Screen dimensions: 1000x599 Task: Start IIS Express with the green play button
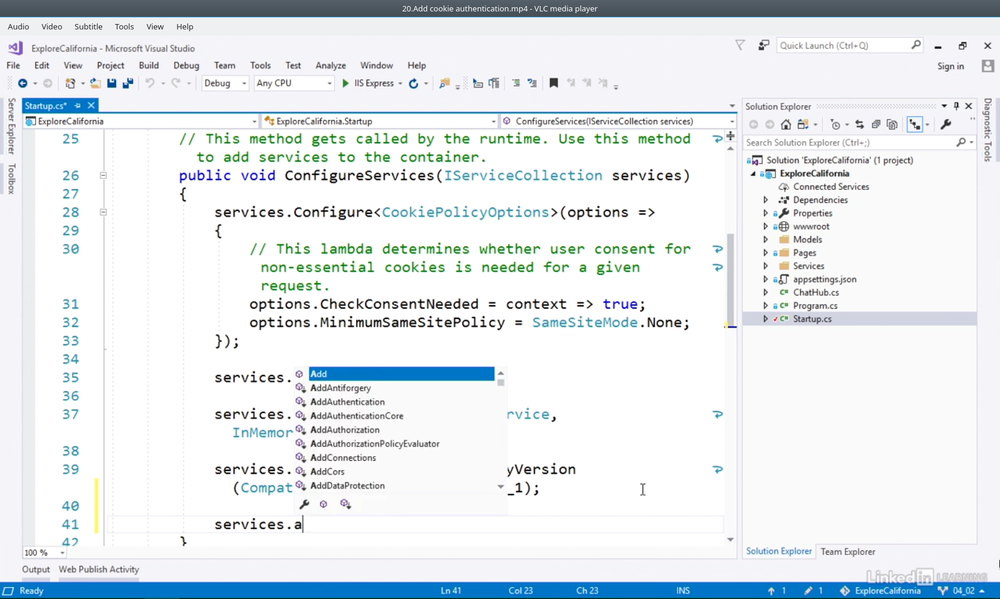[345, 84]
